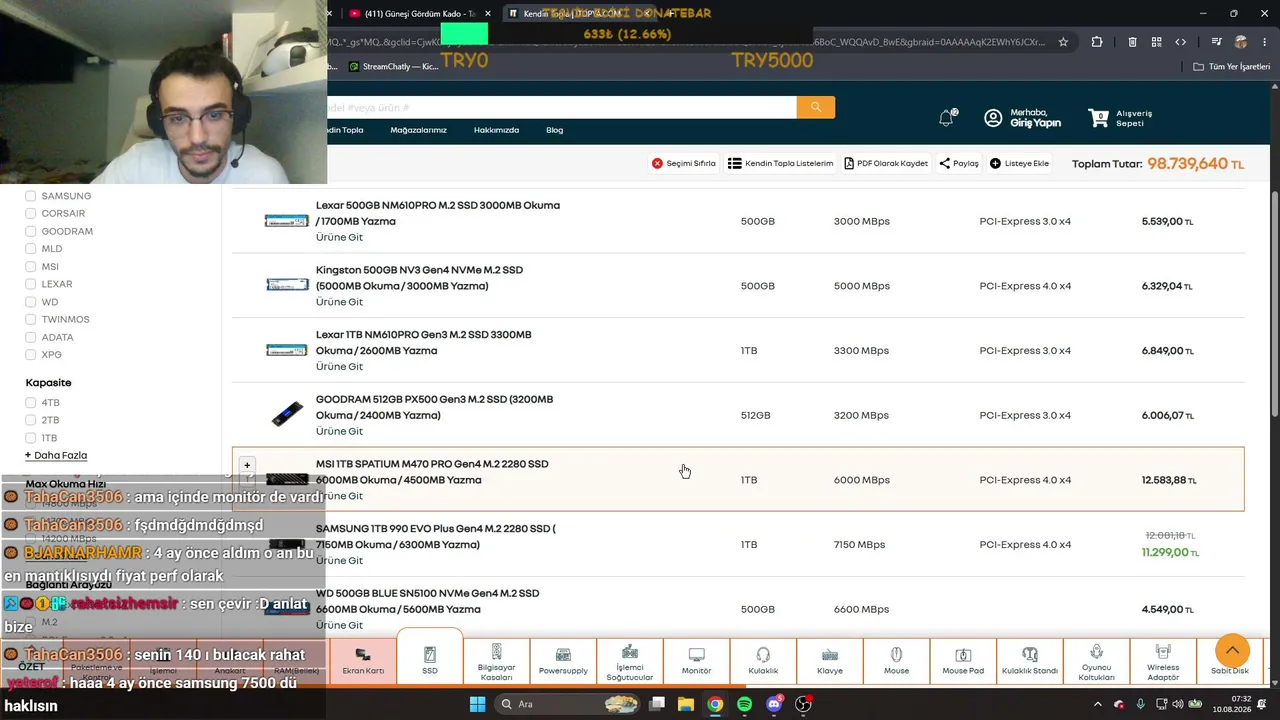Open the Chrome extensions puzzle icon
The width and height of the screenshot is (1280, 720).
(1097, 42)
